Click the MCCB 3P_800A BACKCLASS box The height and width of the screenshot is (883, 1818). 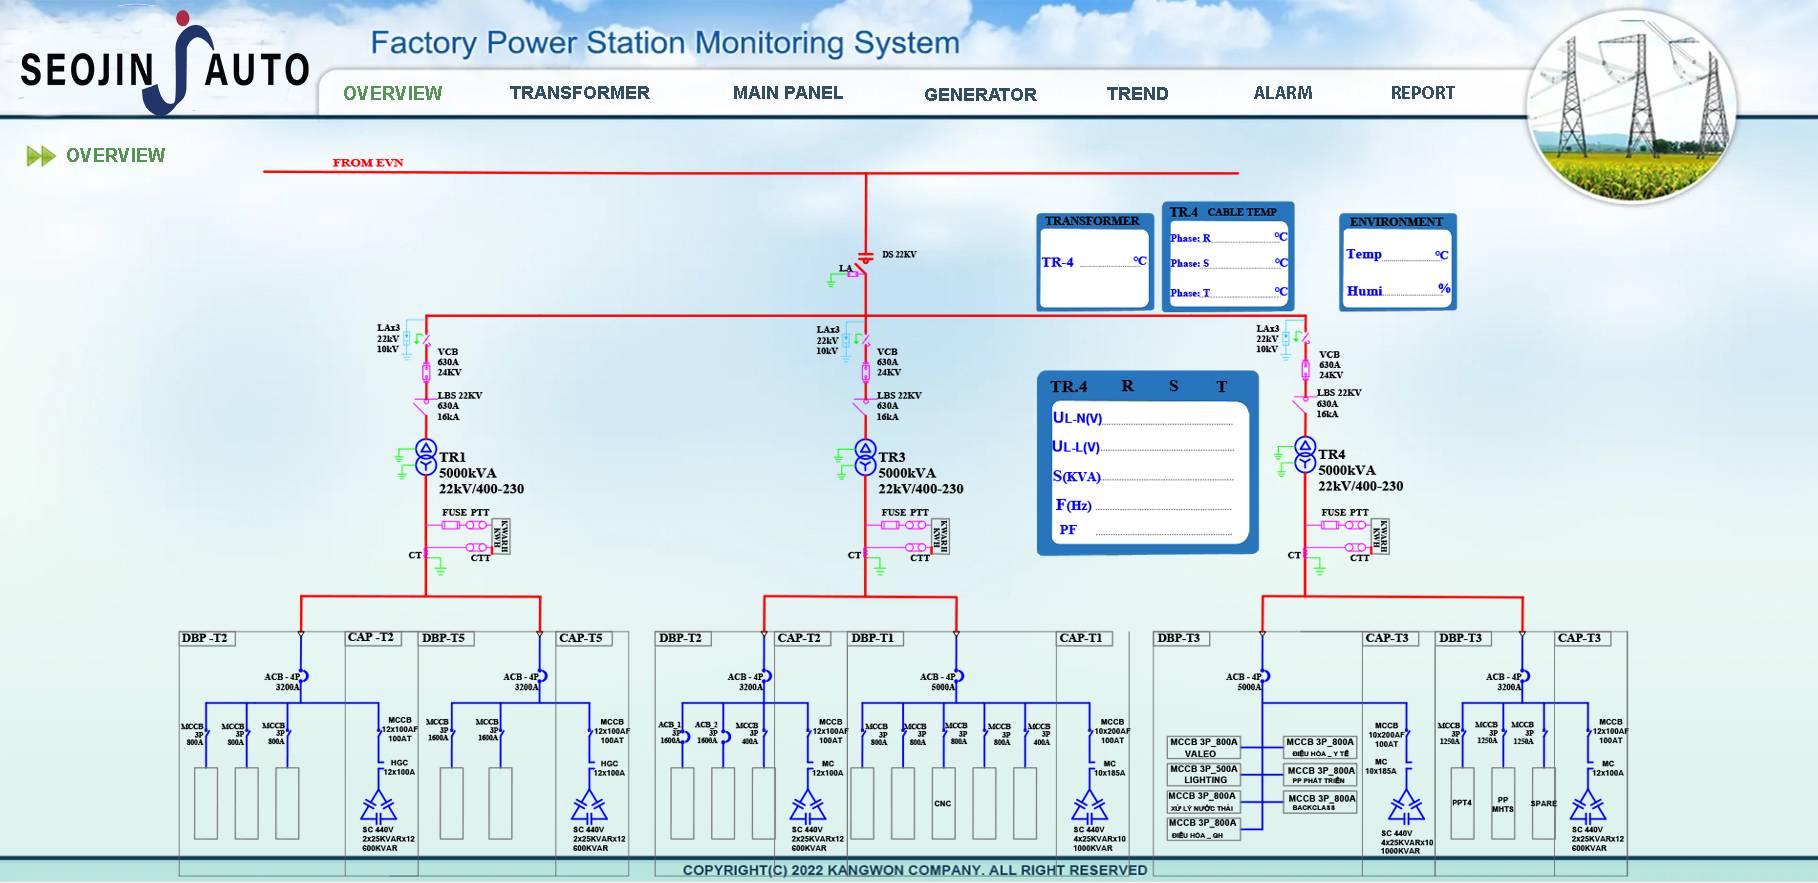pyautogui.click(x=1320, y=802)
